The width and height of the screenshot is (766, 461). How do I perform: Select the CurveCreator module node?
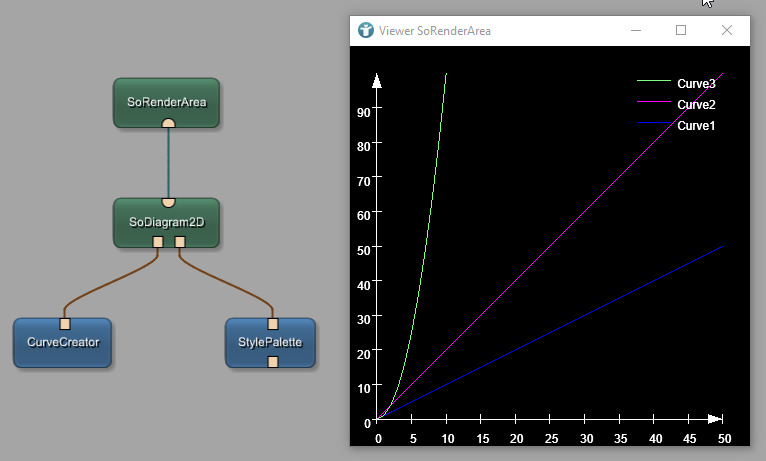tap(63, 343)
